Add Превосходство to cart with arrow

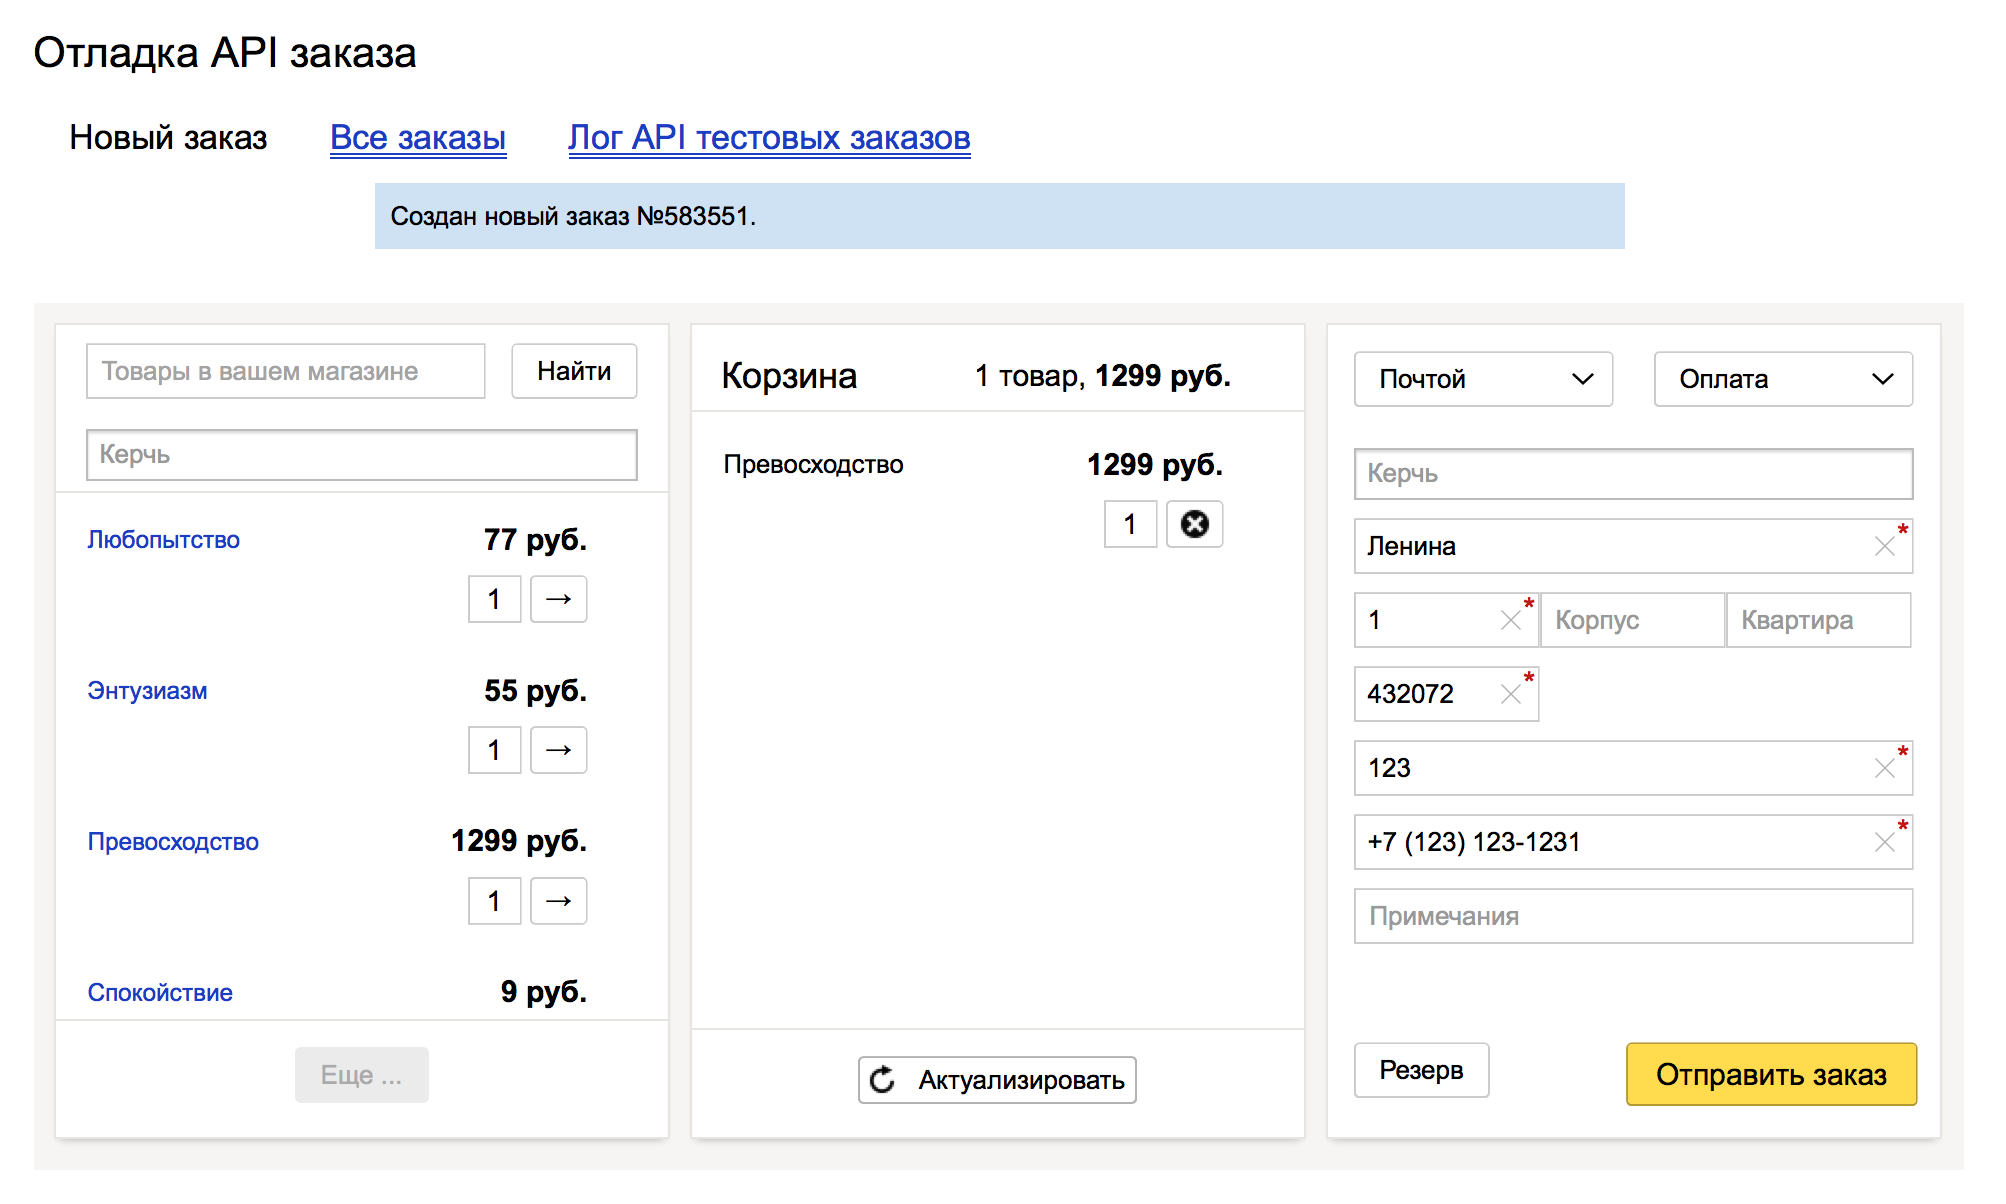[558, 901]
